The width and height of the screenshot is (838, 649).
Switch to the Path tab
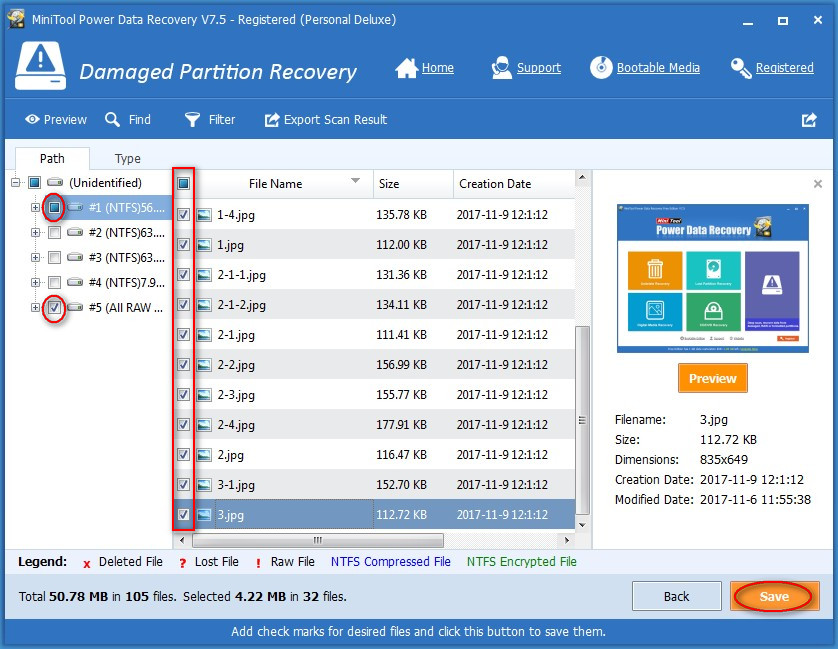tap(52, 158)
